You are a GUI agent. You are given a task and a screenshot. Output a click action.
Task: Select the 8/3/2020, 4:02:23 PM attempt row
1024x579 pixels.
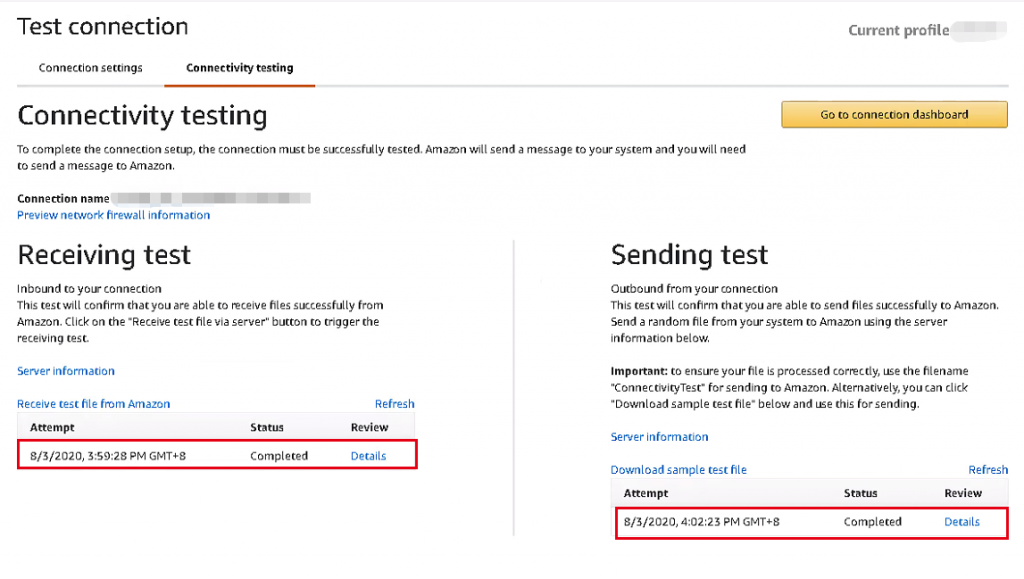click(x=811, y=522)
